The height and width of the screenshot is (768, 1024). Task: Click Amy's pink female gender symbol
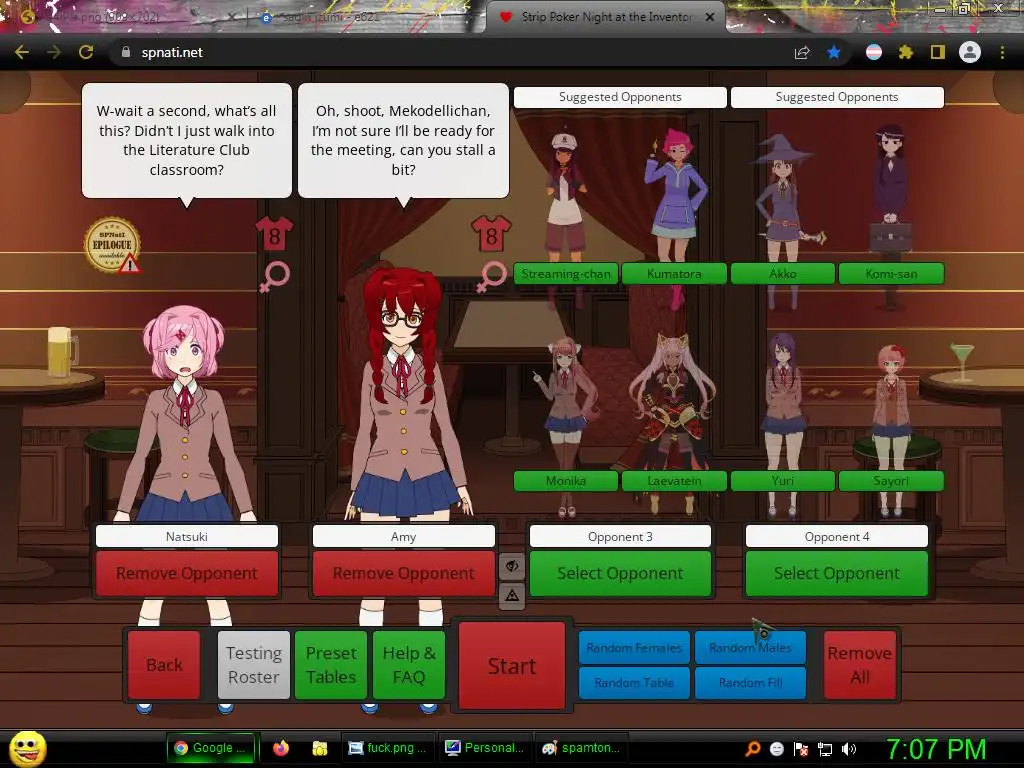[x=491, y=277]
